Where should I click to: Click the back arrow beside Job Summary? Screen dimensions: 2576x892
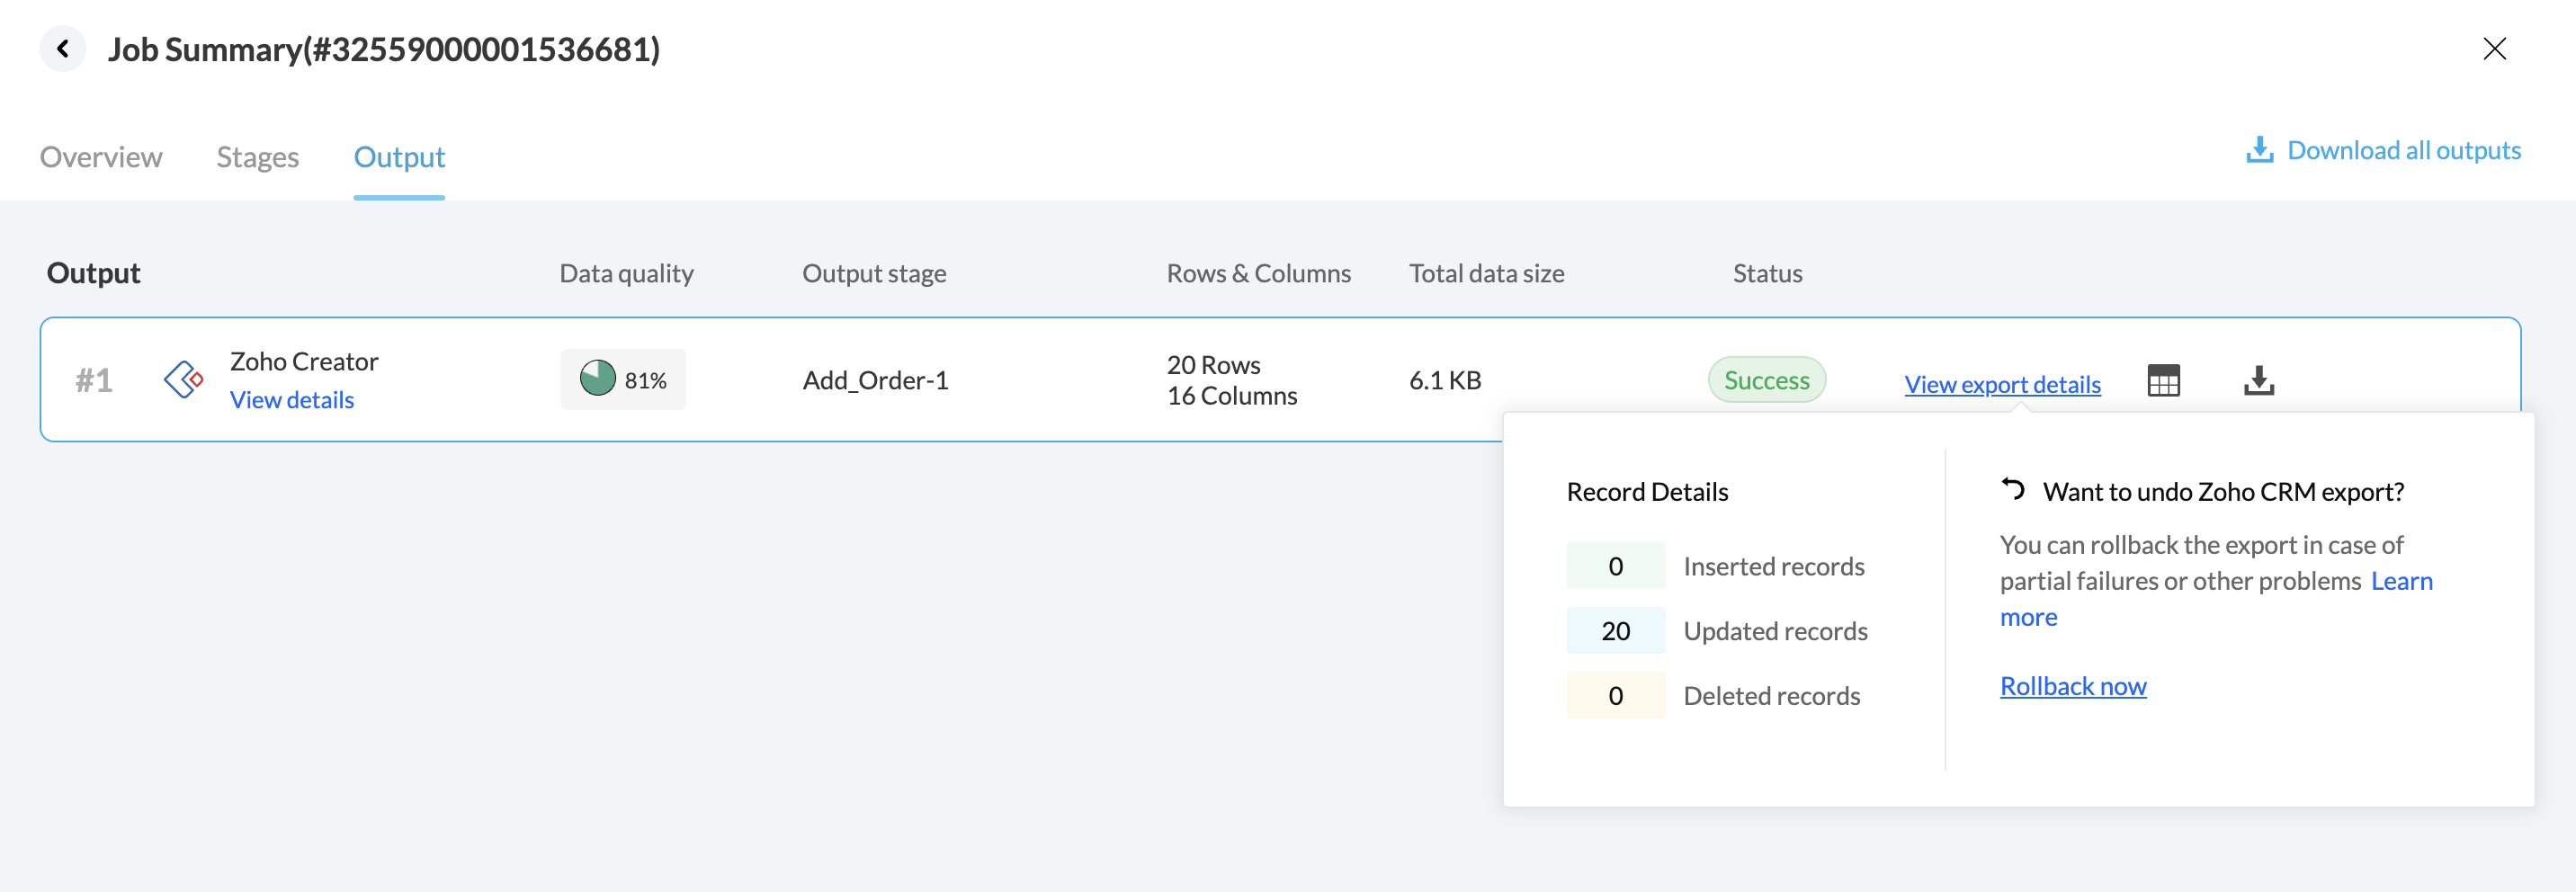63,49
